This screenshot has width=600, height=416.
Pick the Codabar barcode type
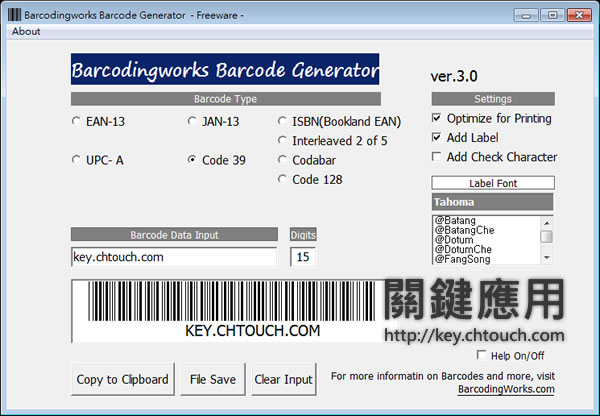(x=283, y=159)
